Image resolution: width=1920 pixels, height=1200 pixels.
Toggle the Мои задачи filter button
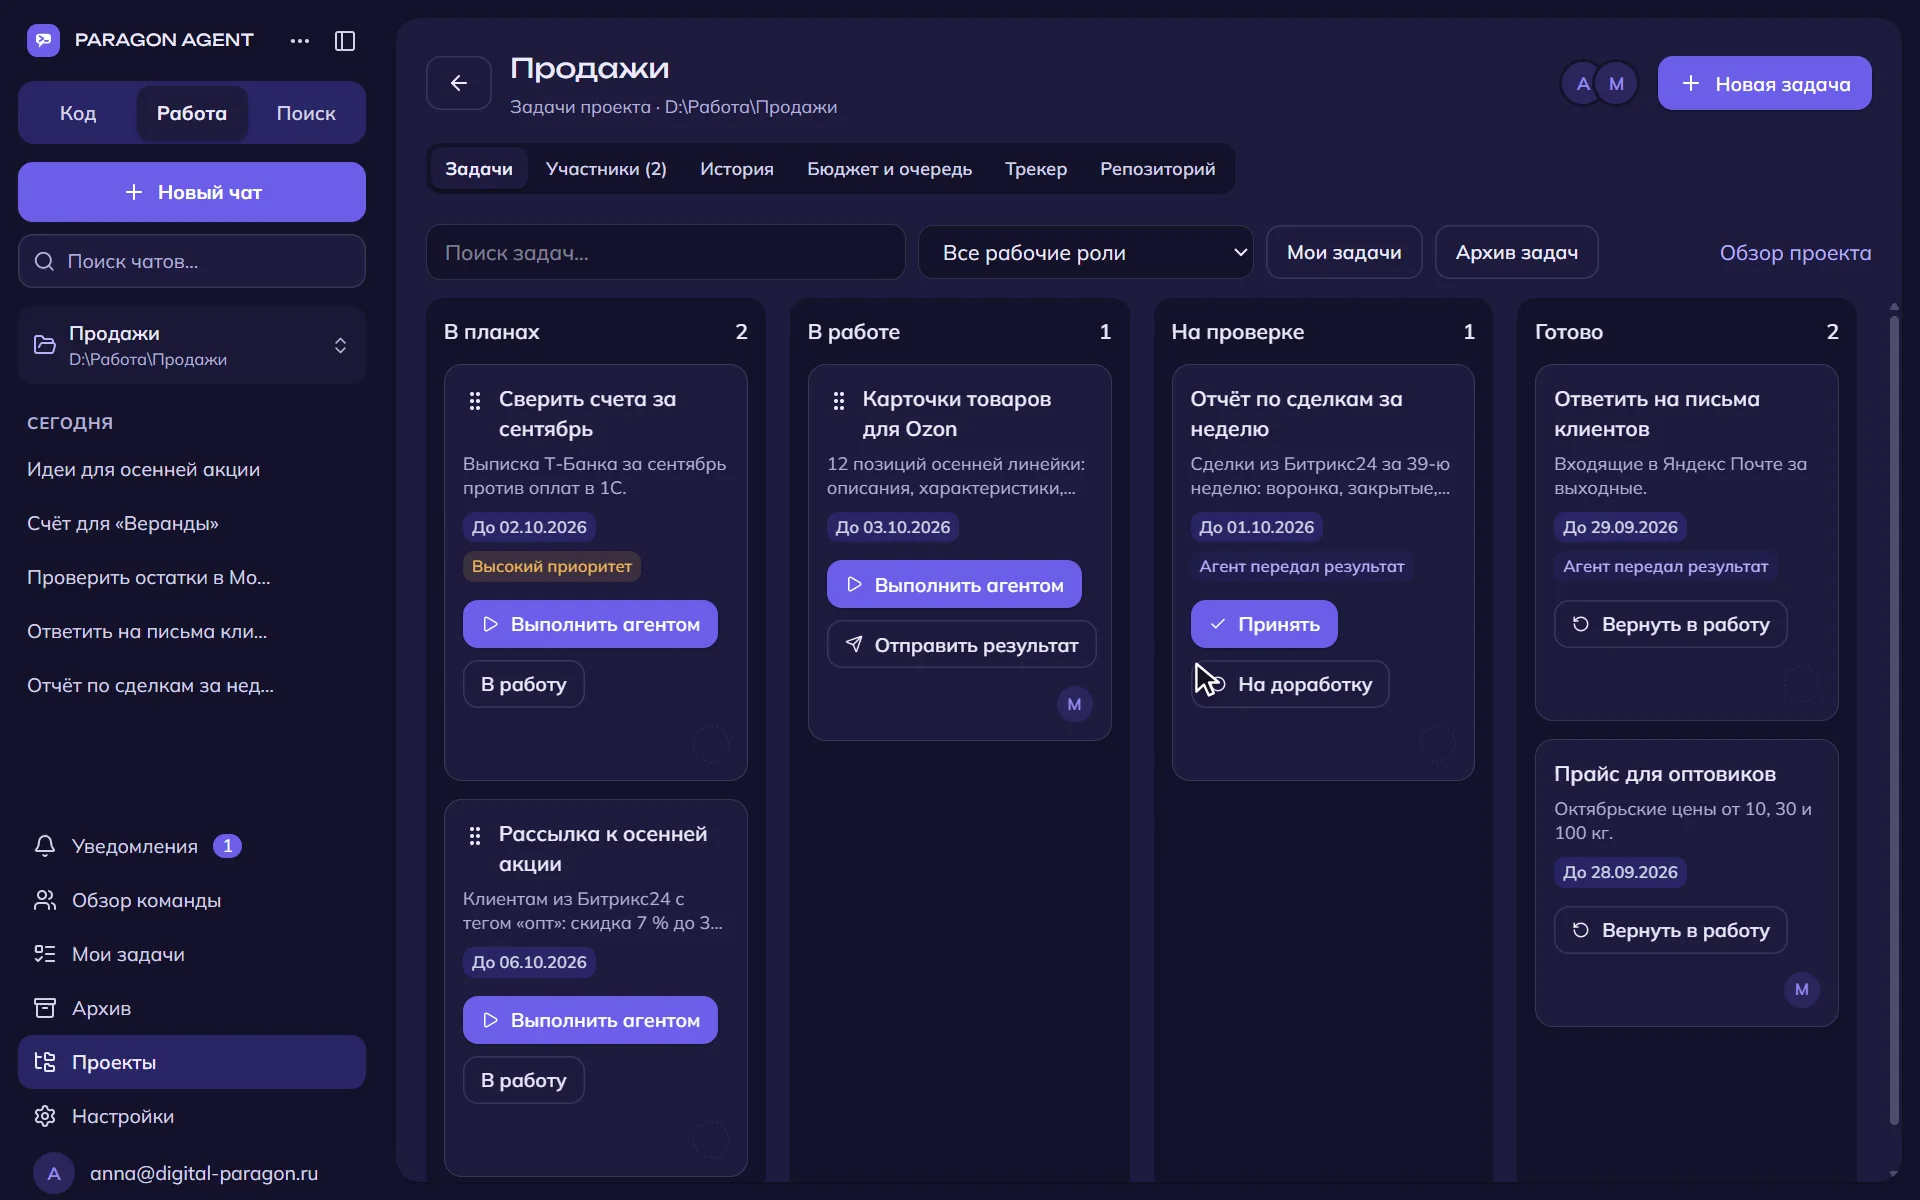[1344, 253]
